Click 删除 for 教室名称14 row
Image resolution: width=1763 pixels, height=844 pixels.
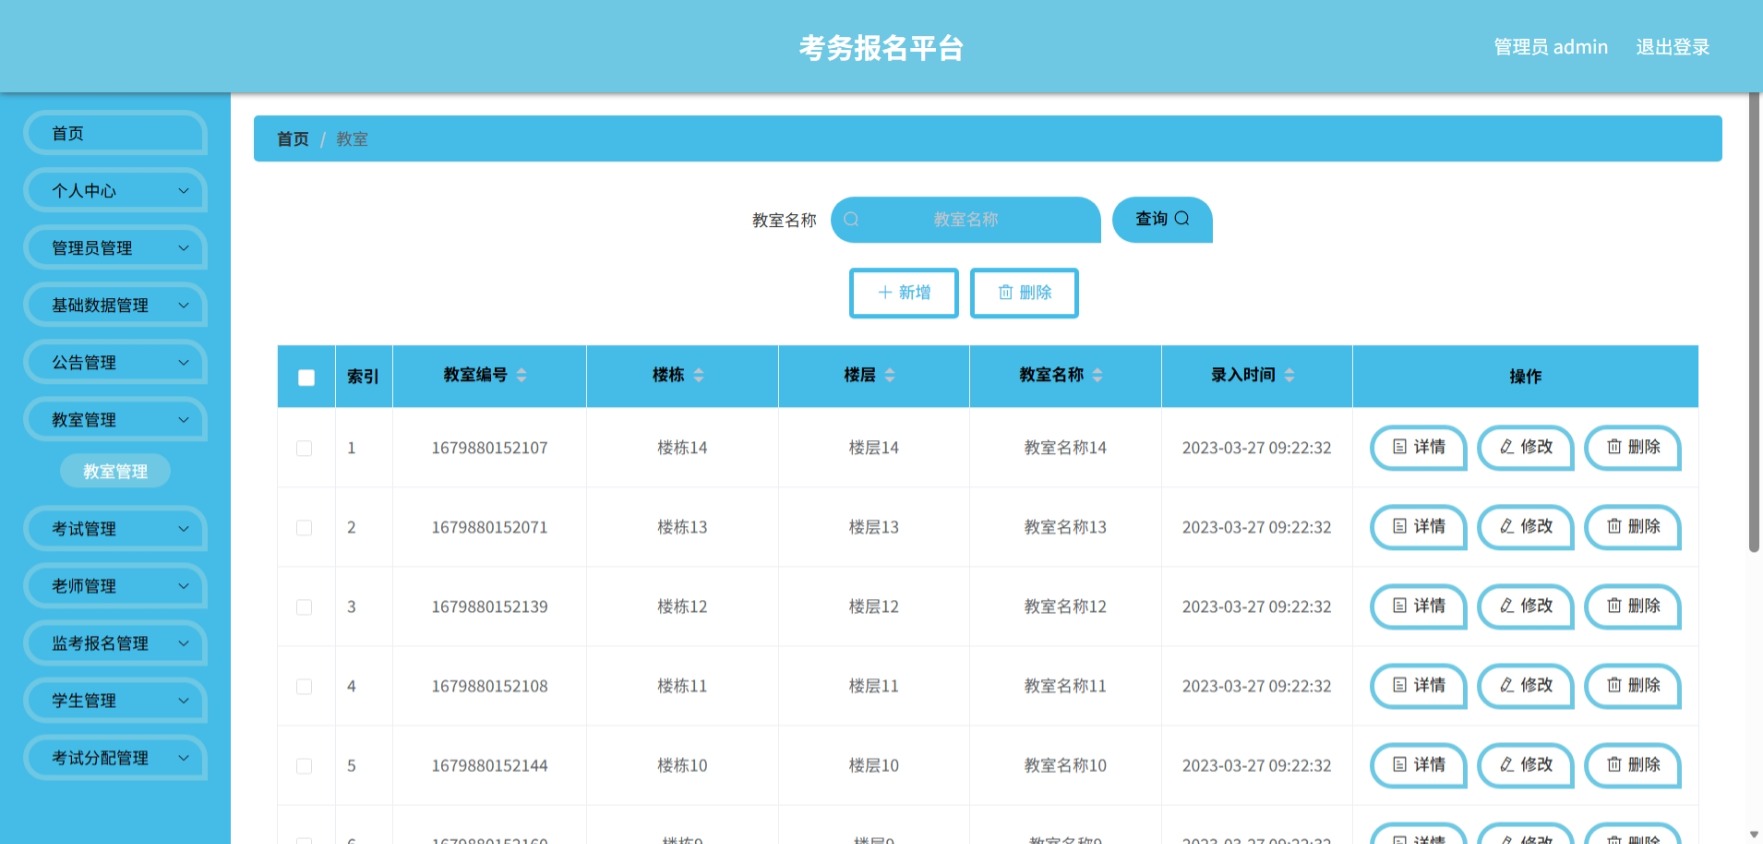pos(1633,447)
